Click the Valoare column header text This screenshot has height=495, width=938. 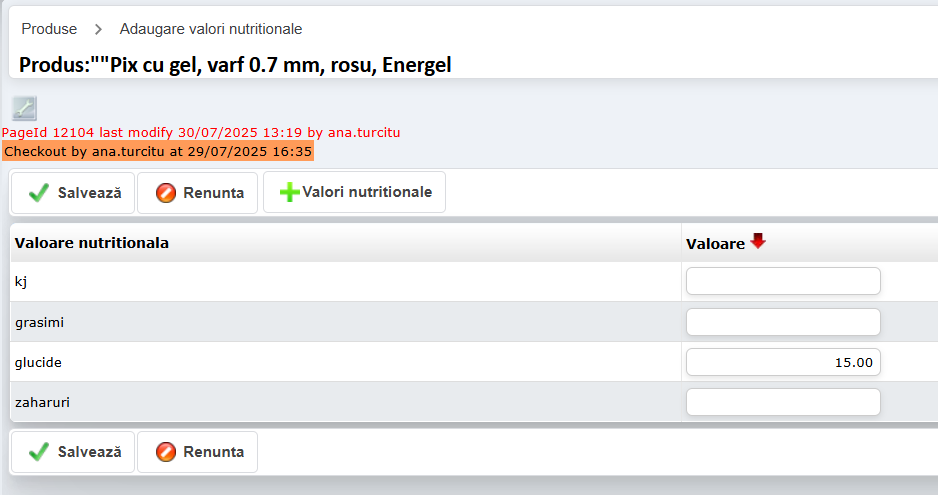click(715, 243)
